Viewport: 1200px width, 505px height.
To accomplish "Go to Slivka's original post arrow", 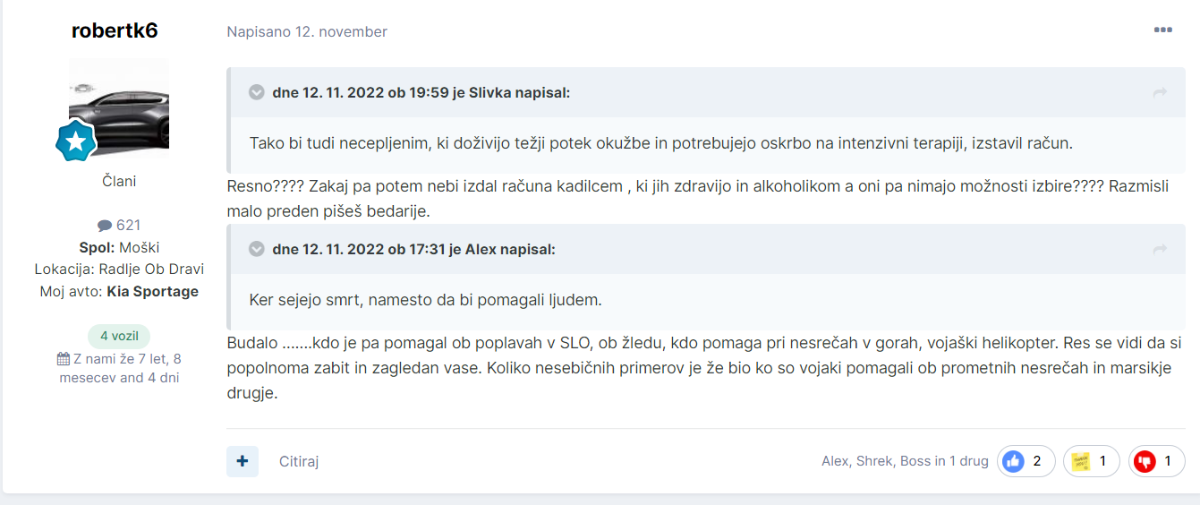I will [x=1160, y=93].
